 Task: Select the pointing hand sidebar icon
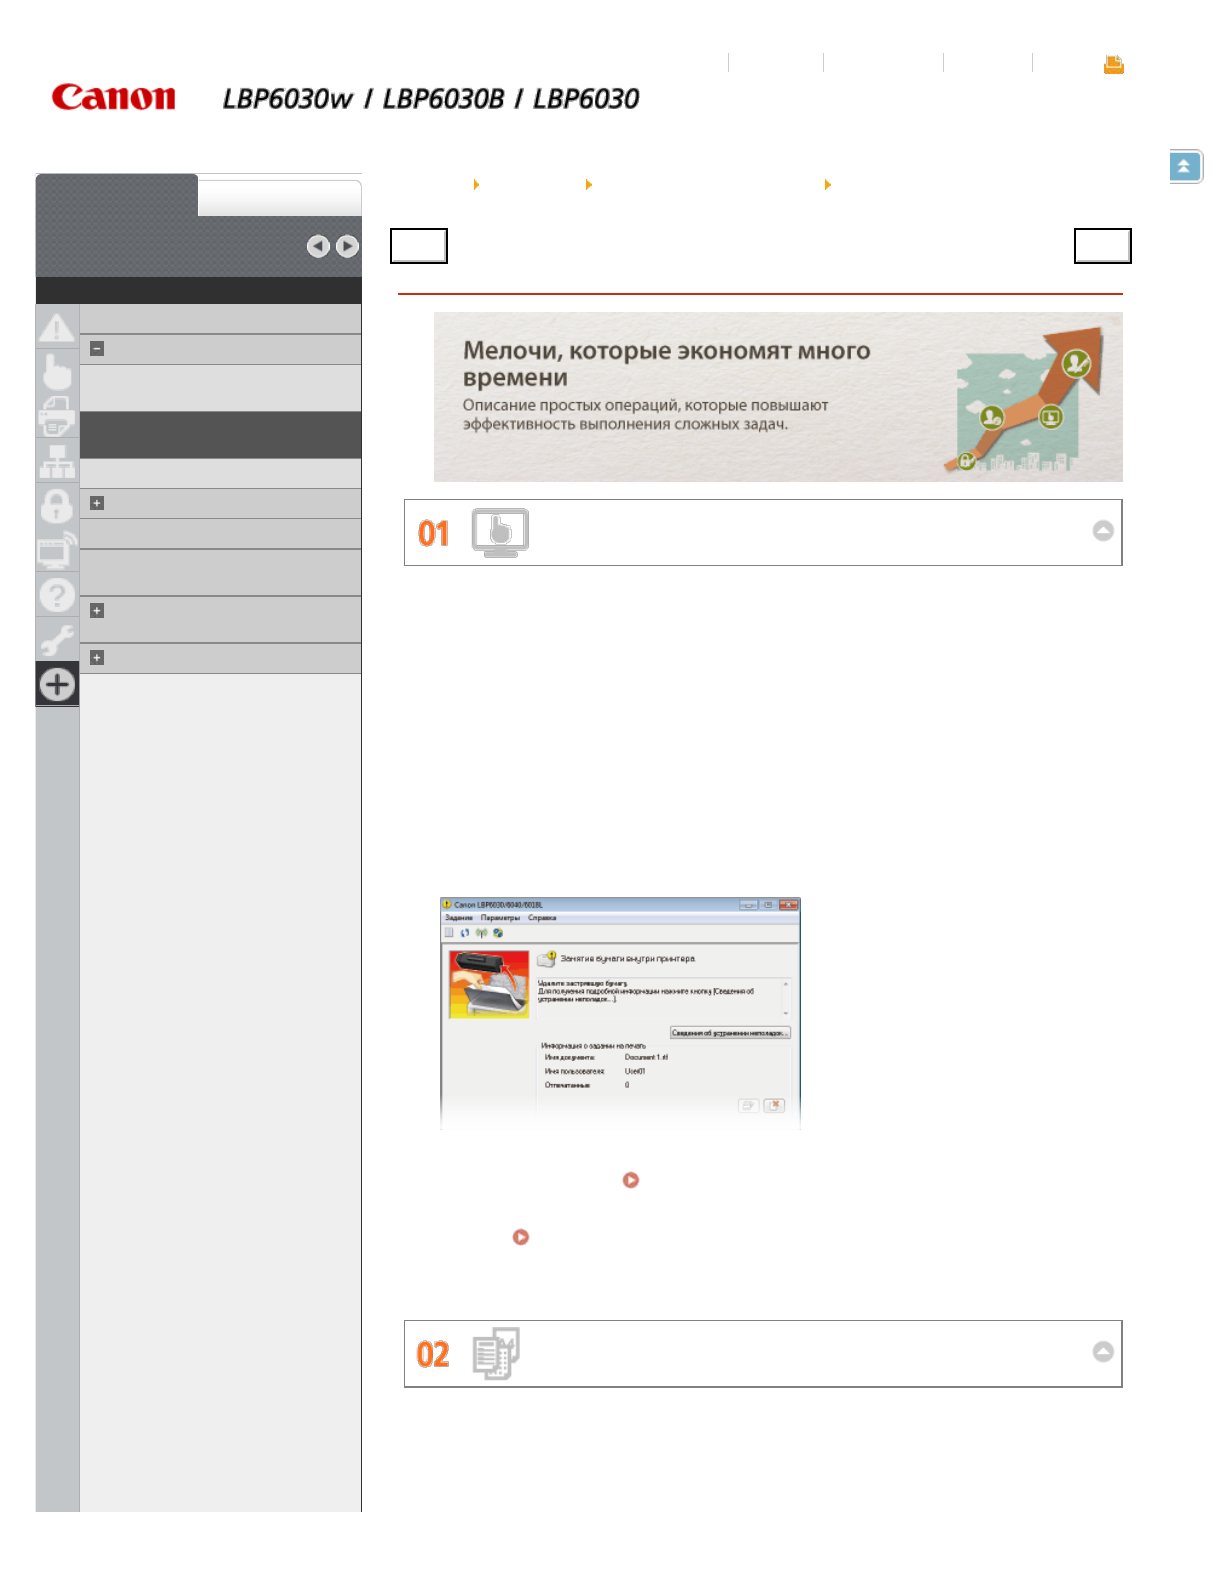coord(57,372)
